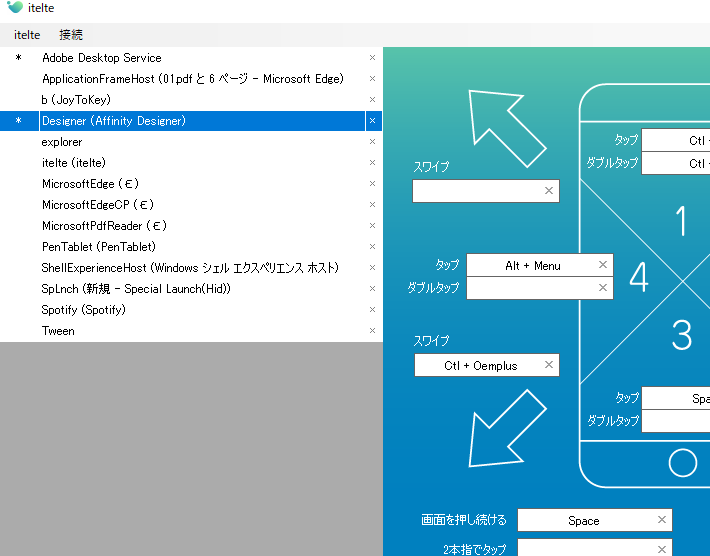Viewport: 710px width, 556px height.
Task: Open the itelte menu
Action: [x=27, y=35]
